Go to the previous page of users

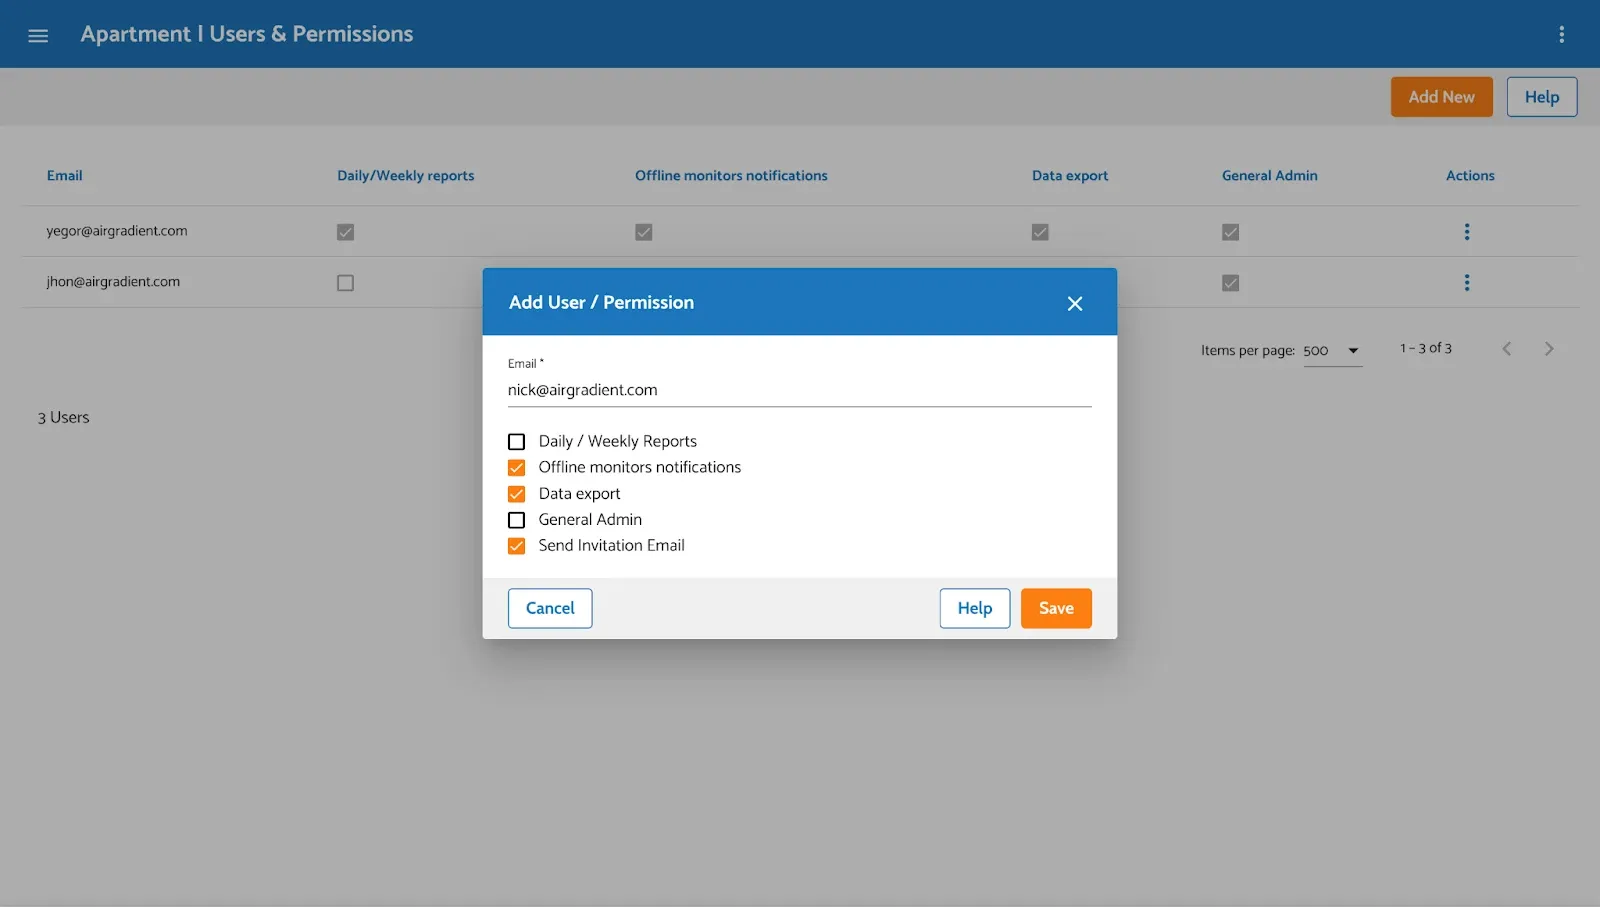pyautogui.click(x=1507, y=348)
